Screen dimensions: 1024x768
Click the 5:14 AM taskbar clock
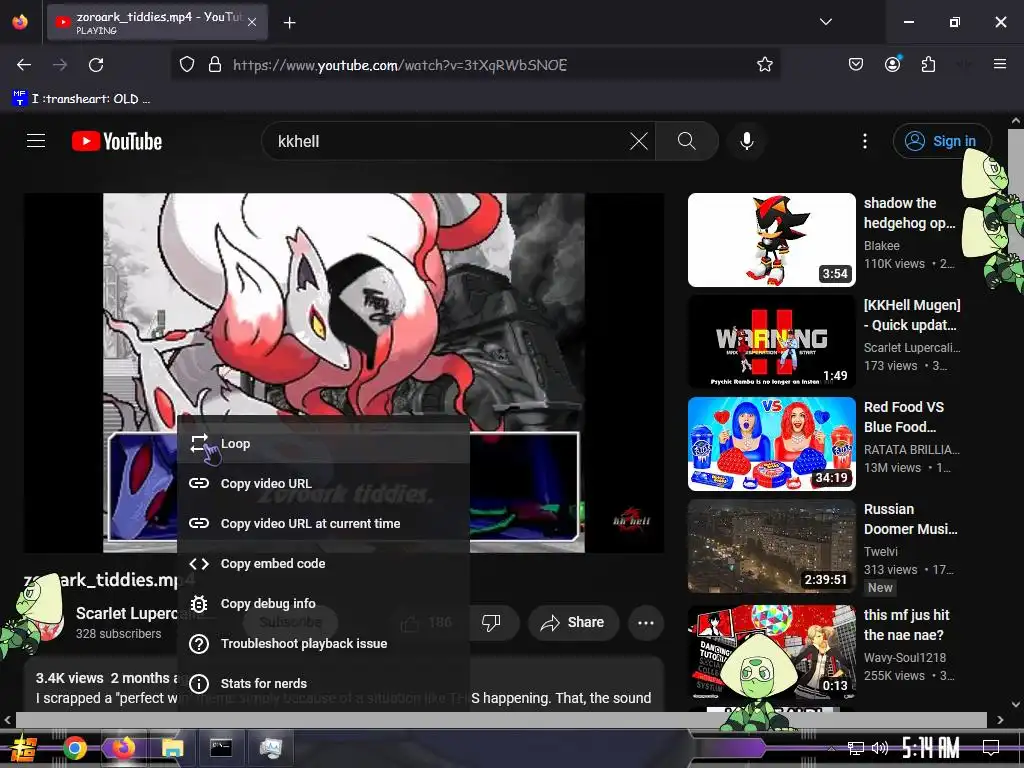931,747
